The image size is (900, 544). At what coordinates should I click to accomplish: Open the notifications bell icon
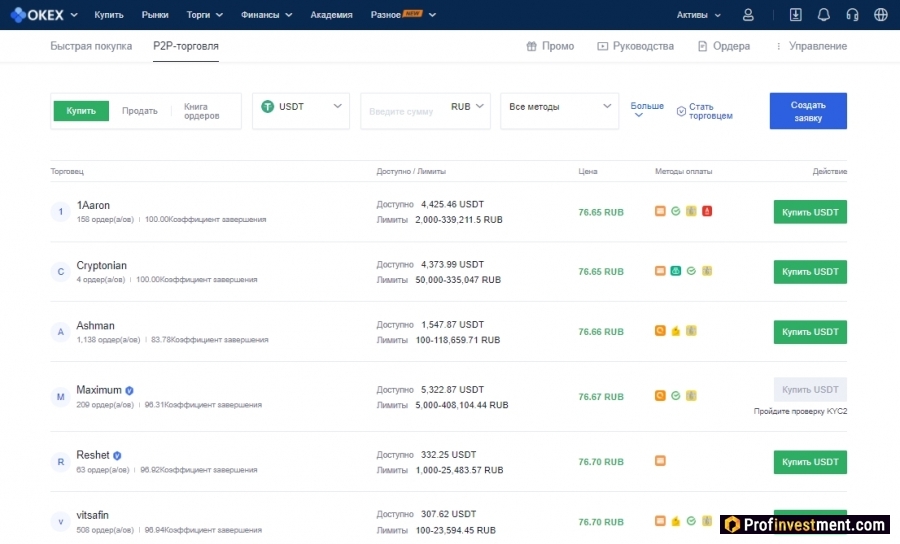tap(824, 15)
